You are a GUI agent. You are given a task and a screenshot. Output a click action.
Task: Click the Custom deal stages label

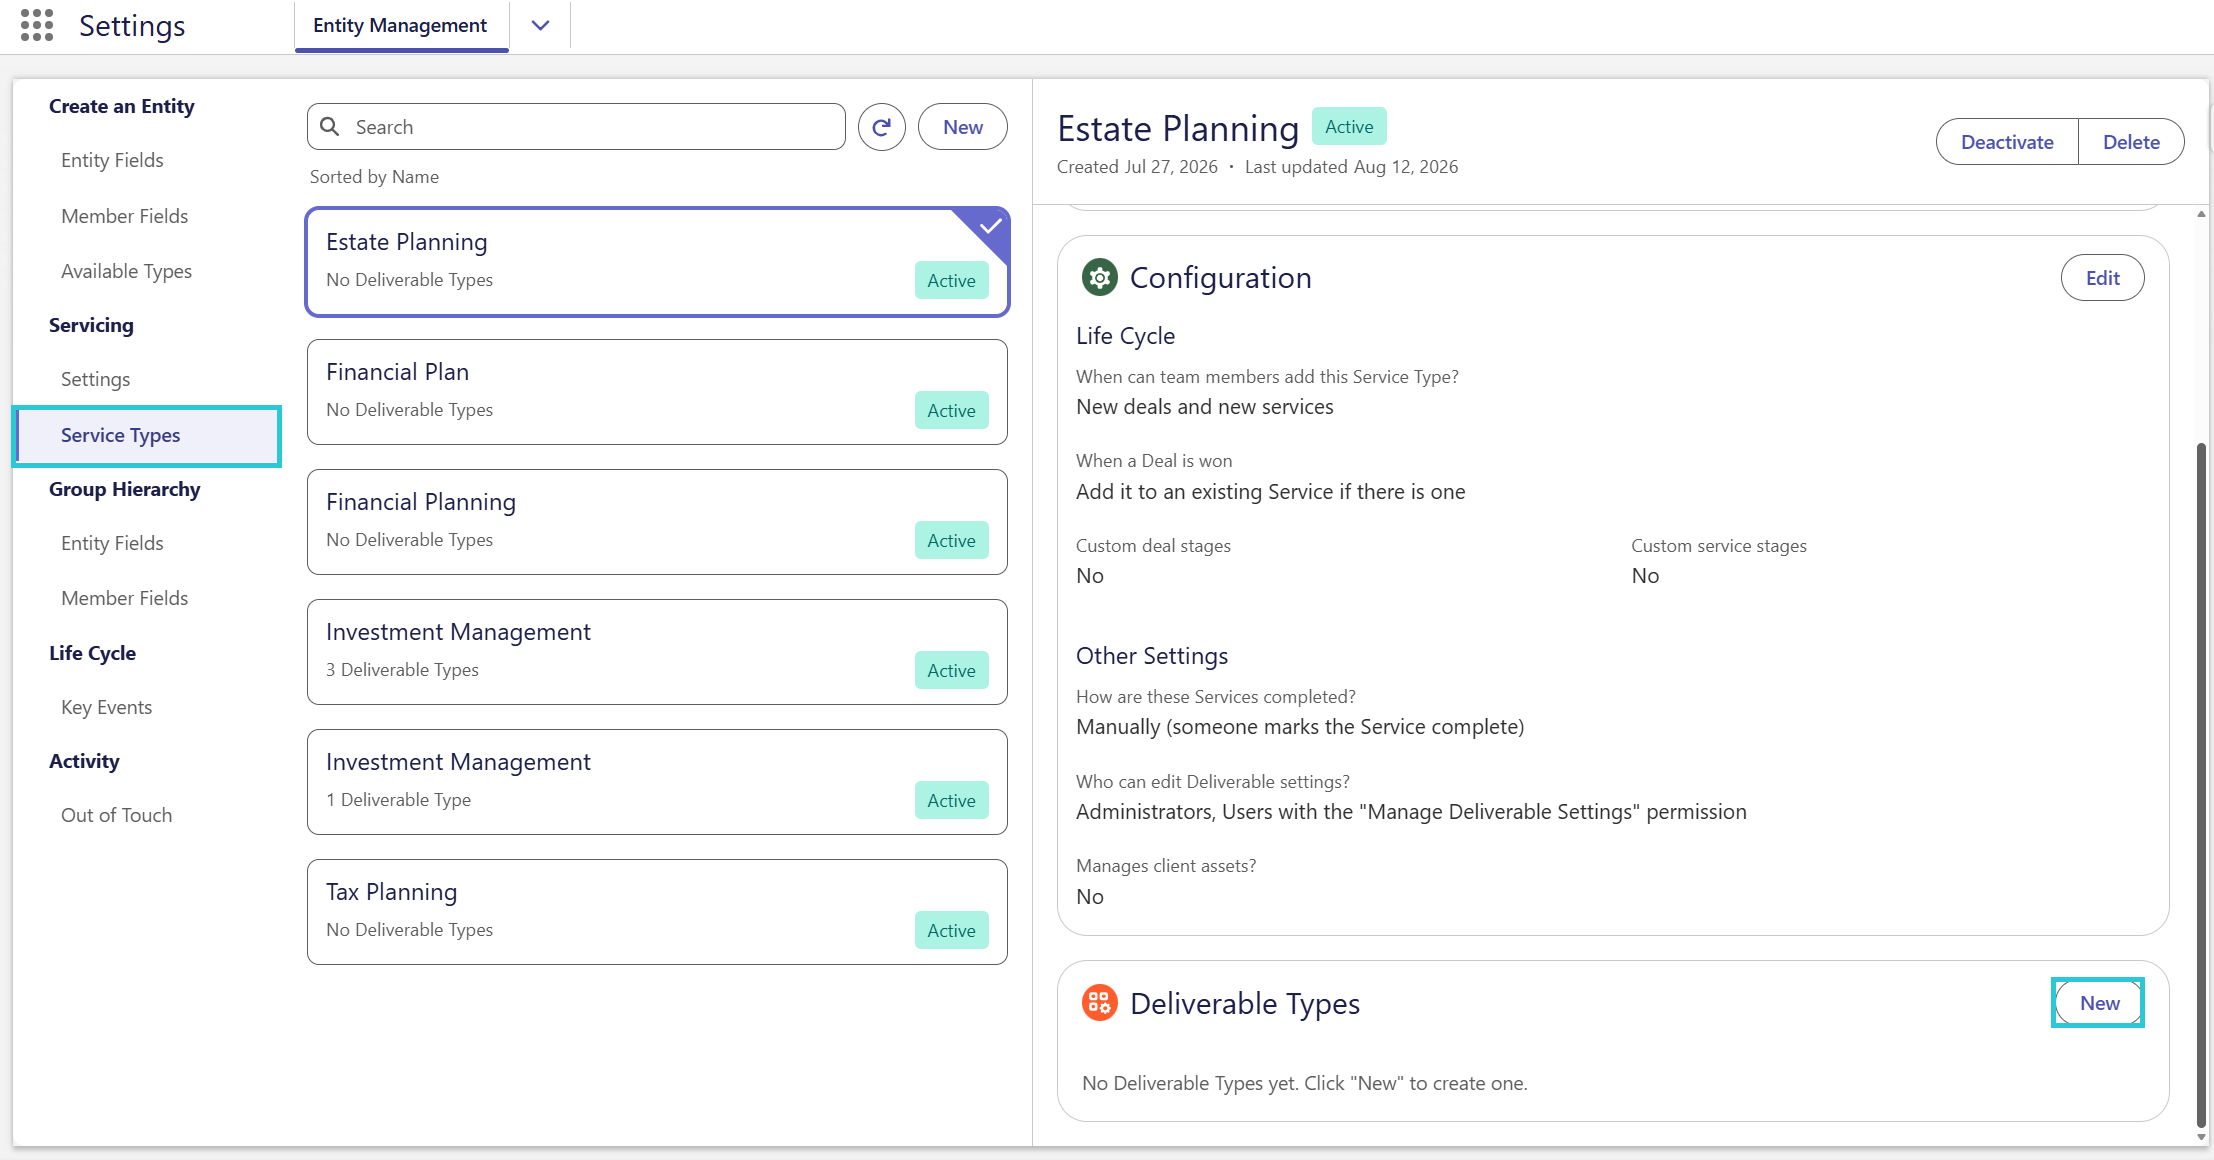pos(1153,546)
